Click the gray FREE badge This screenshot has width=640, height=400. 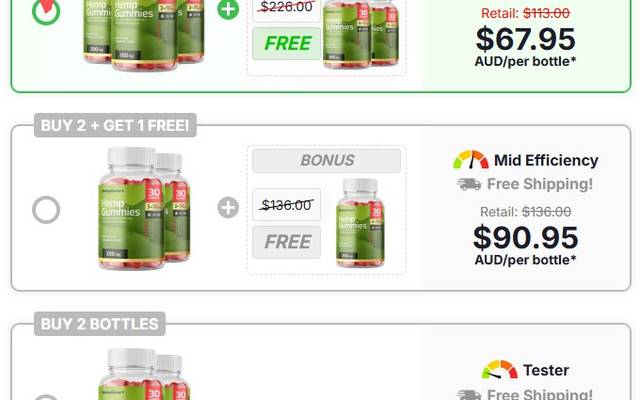coord(287,242)
